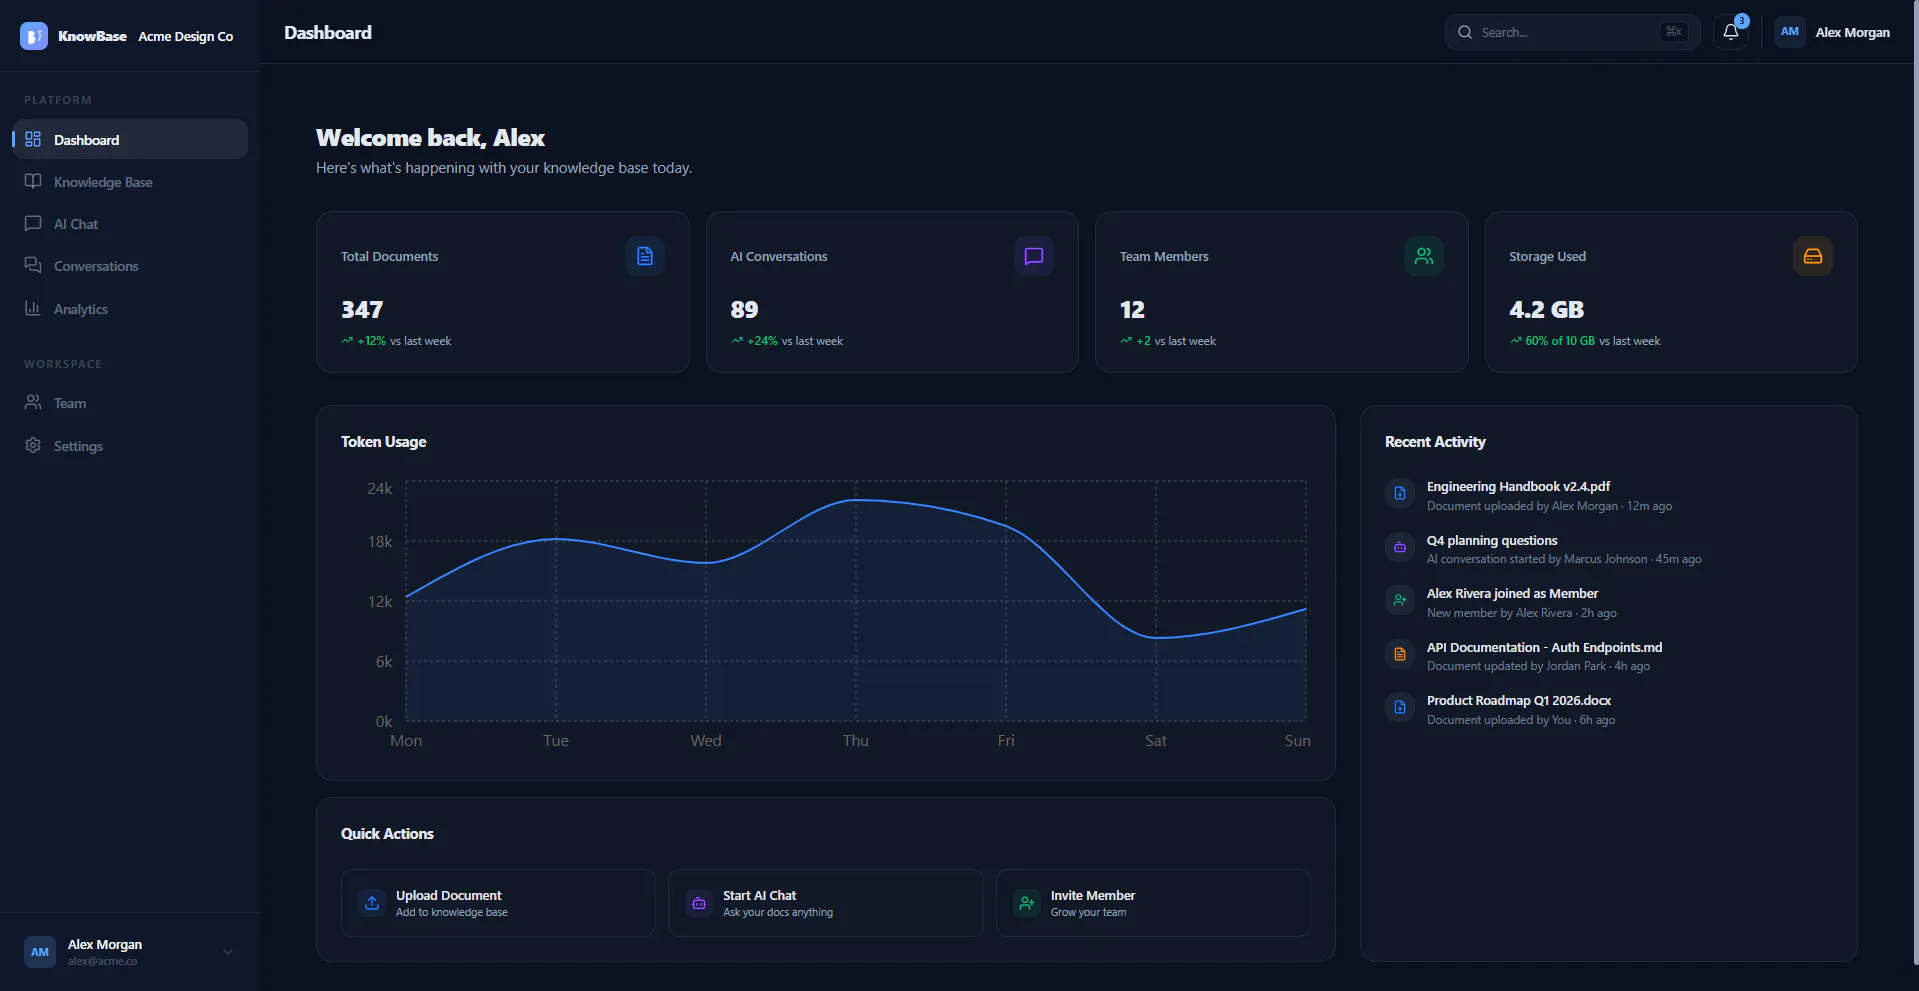Click the Product Roadmap document icon
Image resolution: width=1919 pixels, height=991 pixels.
point(1400,707)
